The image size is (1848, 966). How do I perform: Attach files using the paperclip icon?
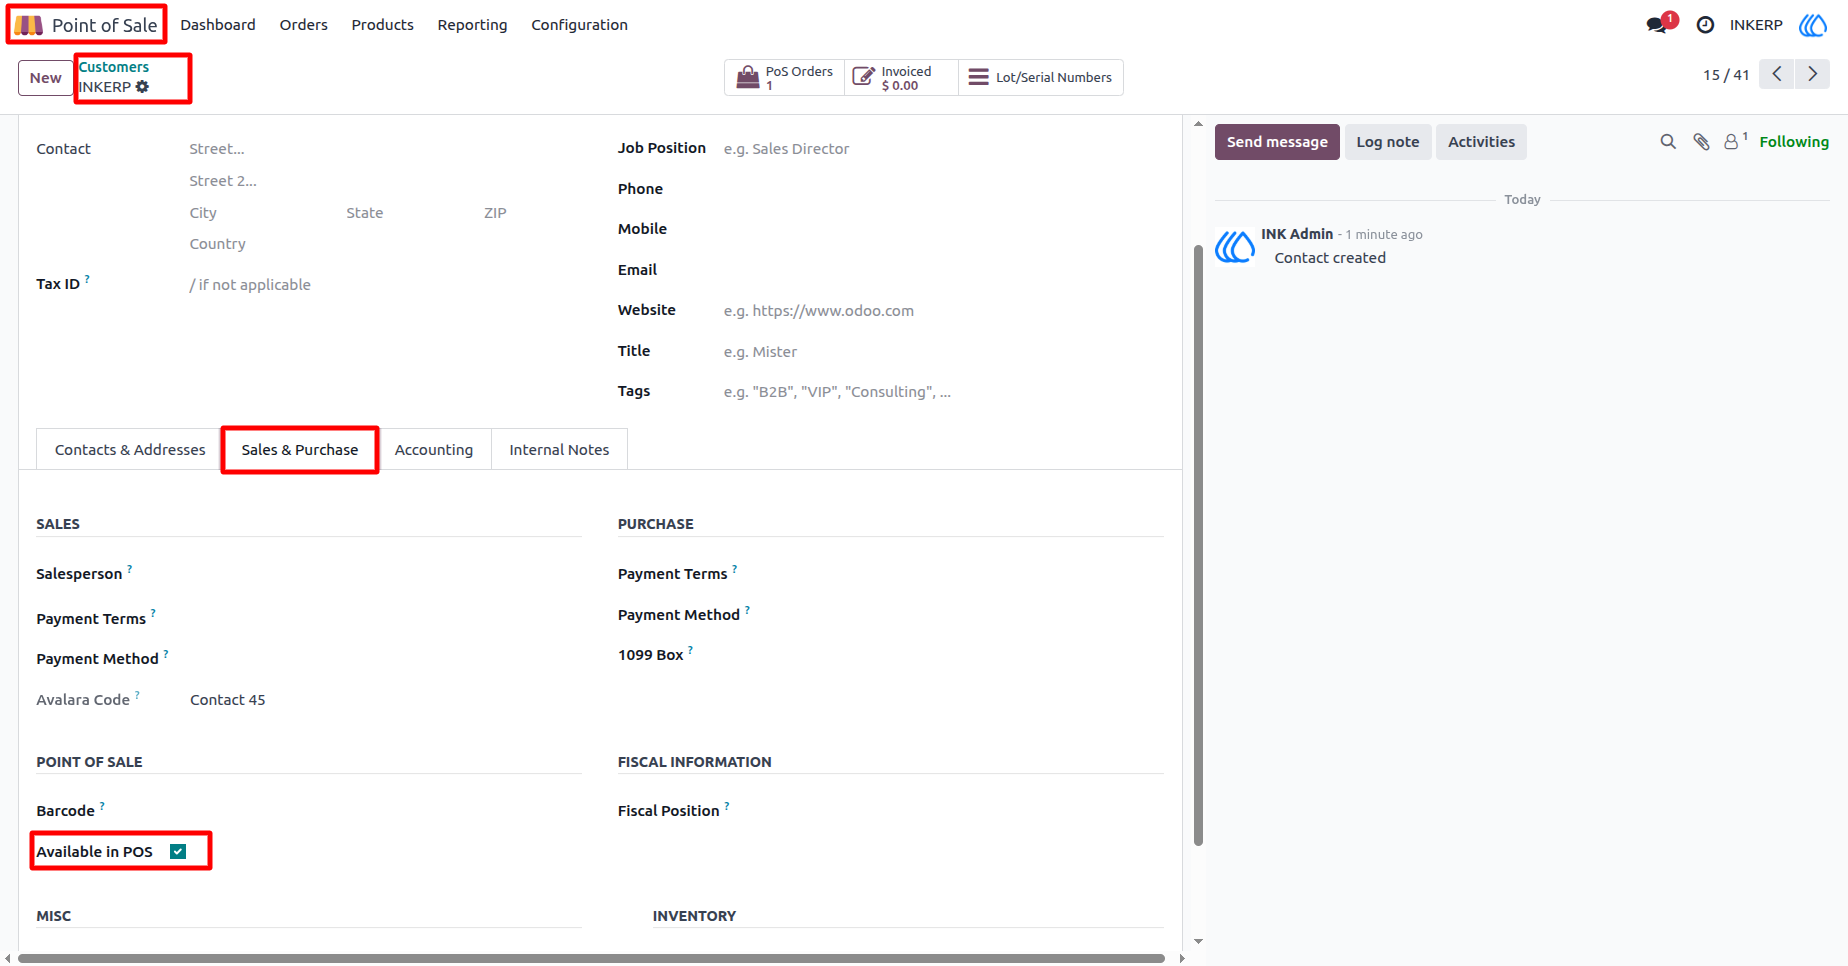tap(1701, 142)
